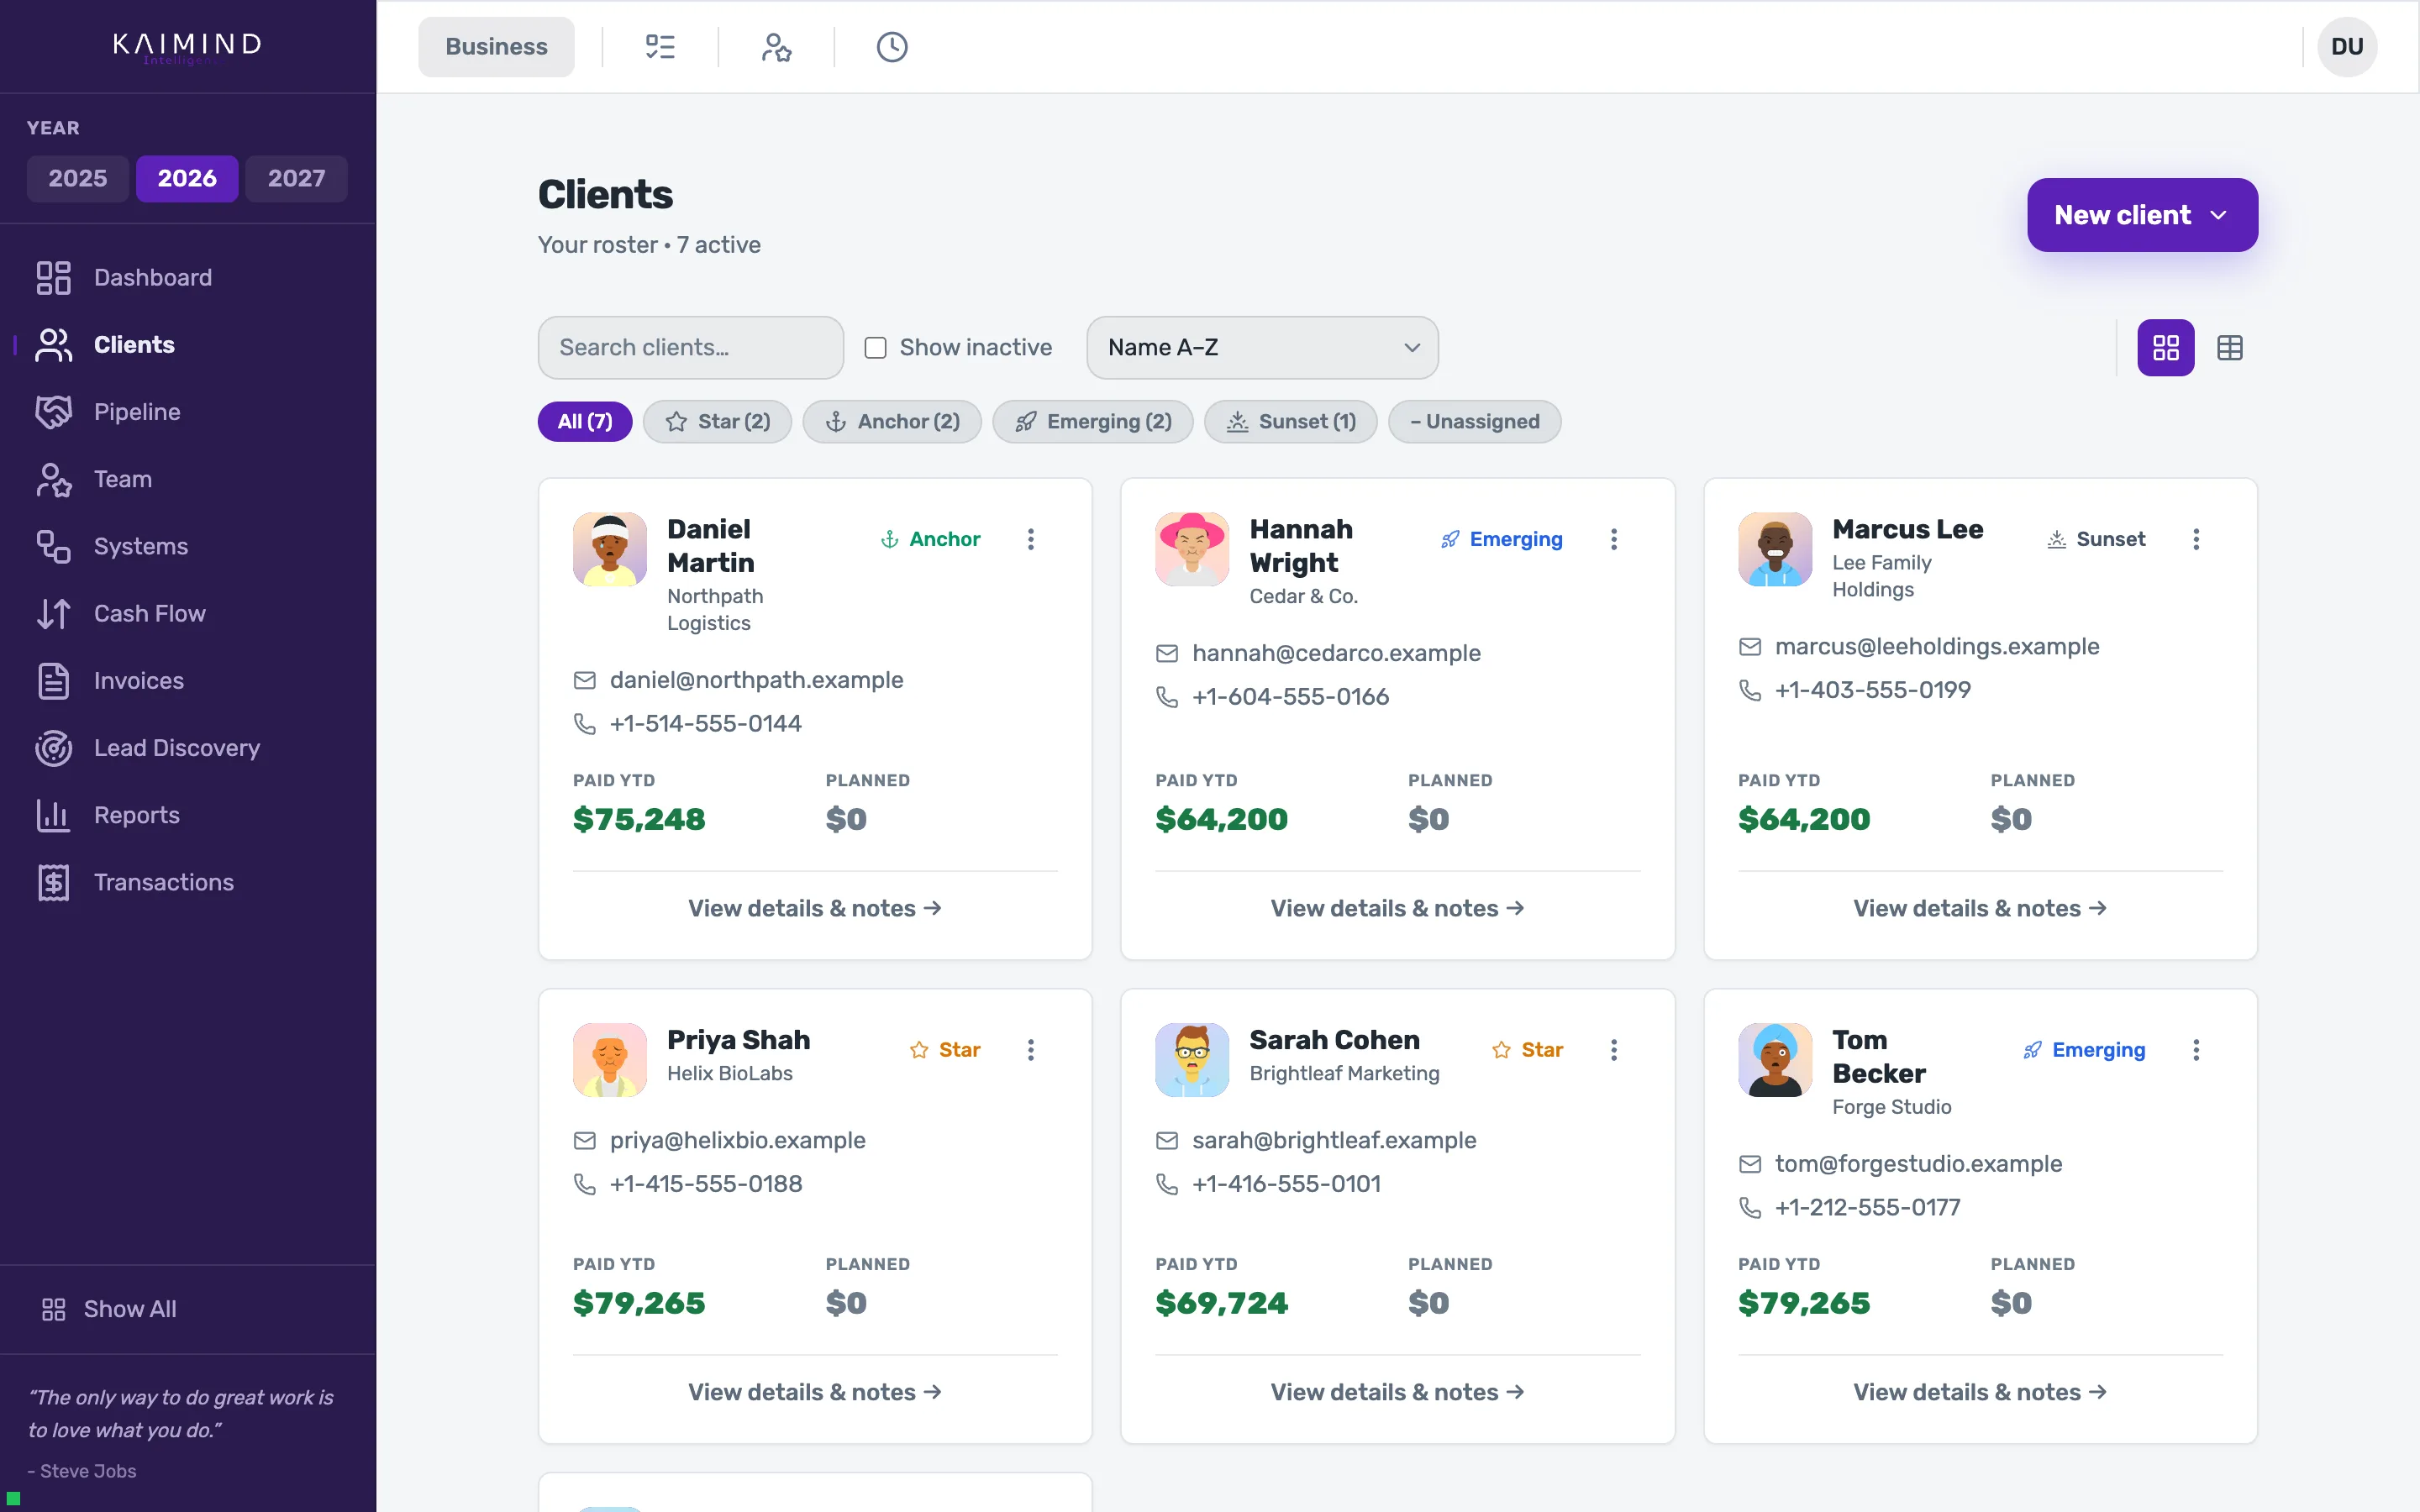This screenshot has width=2420, height=1512.
Task: Click the DU user avatar
Action: click(2347, 47)
